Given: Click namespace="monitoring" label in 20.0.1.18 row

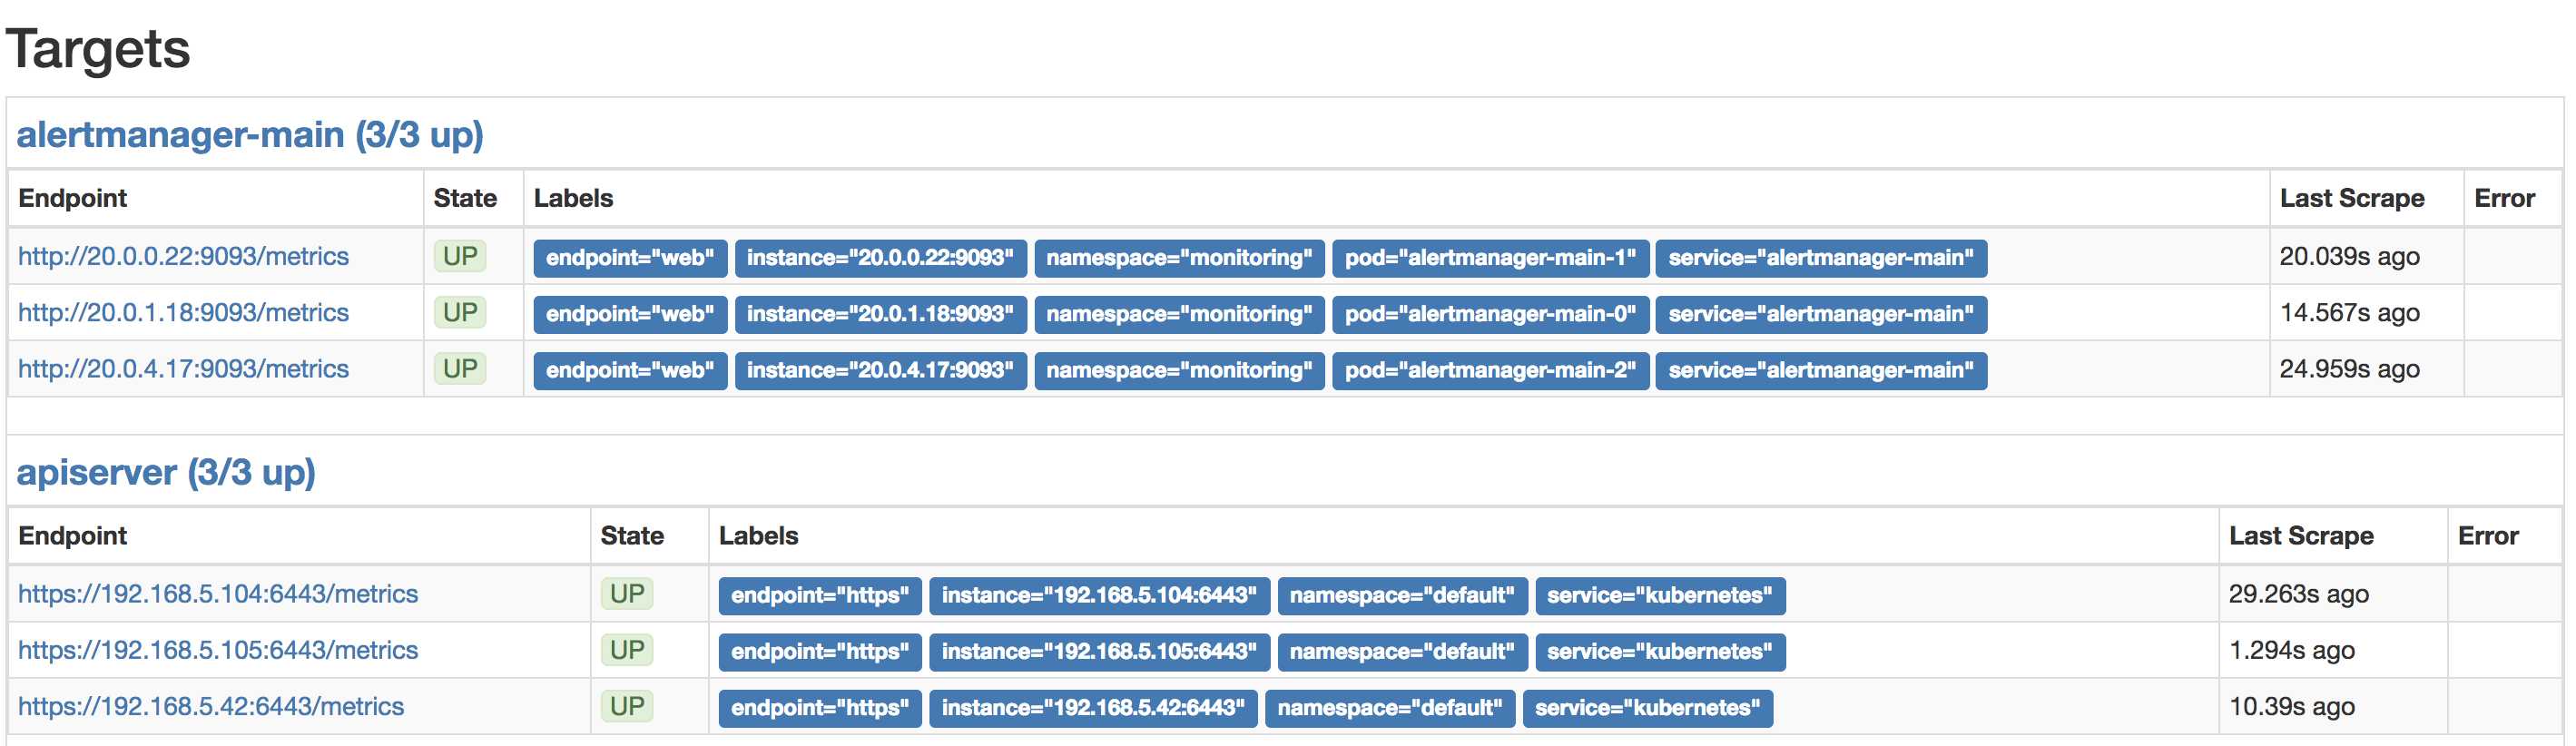Looking at the screenshot, I should point(1179,314).
